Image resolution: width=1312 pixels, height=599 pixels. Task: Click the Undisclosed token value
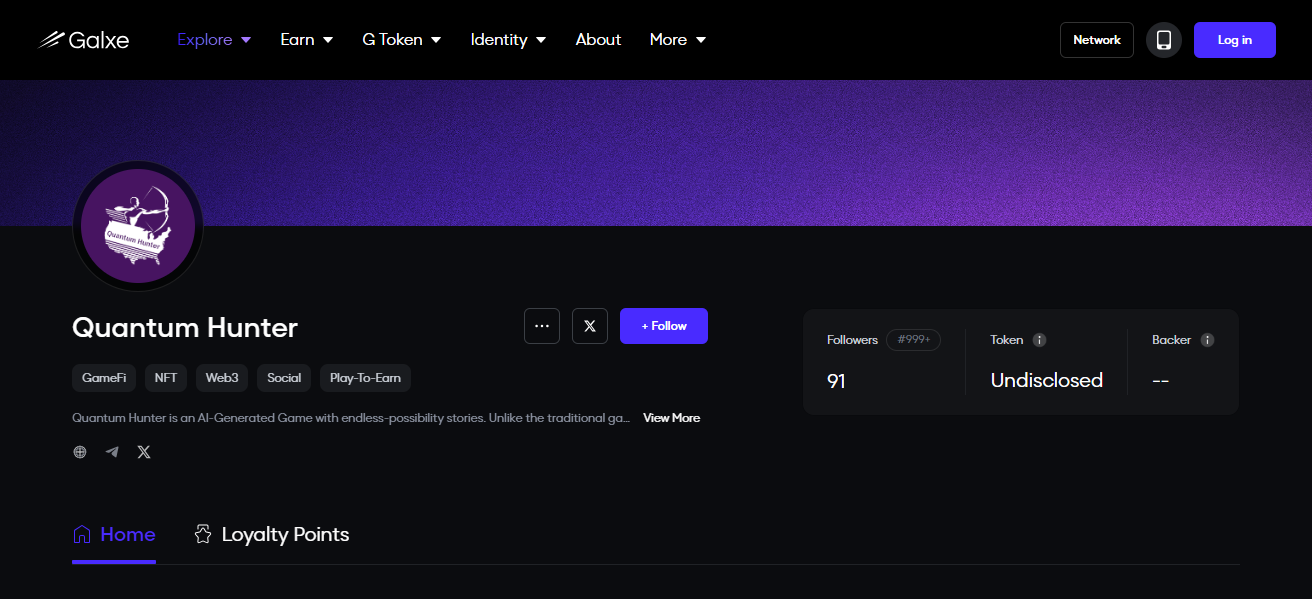pyautogui.click(x=1047, y=380)
